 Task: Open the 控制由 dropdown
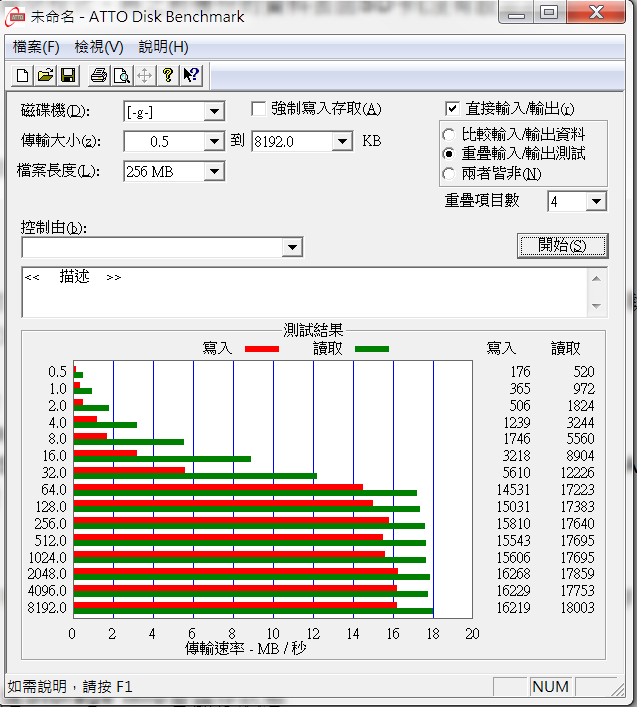[x=292, y=248]
